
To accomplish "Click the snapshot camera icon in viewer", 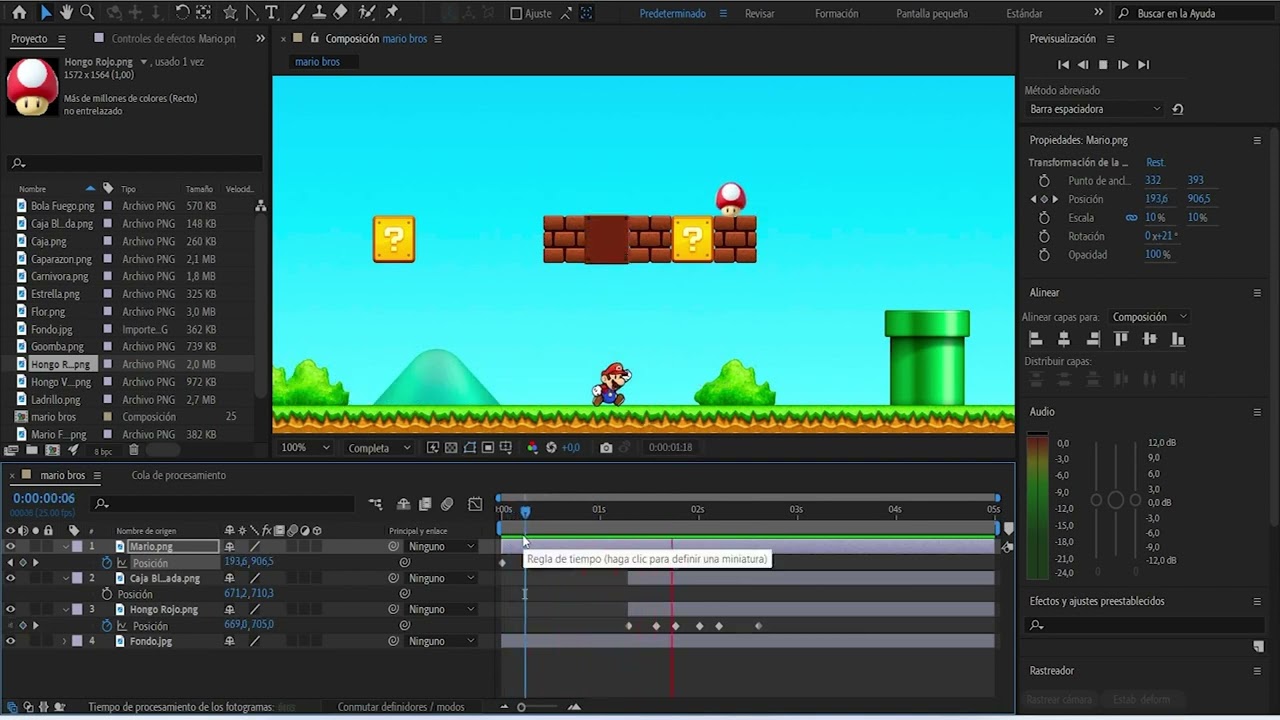I will point(606,448).
